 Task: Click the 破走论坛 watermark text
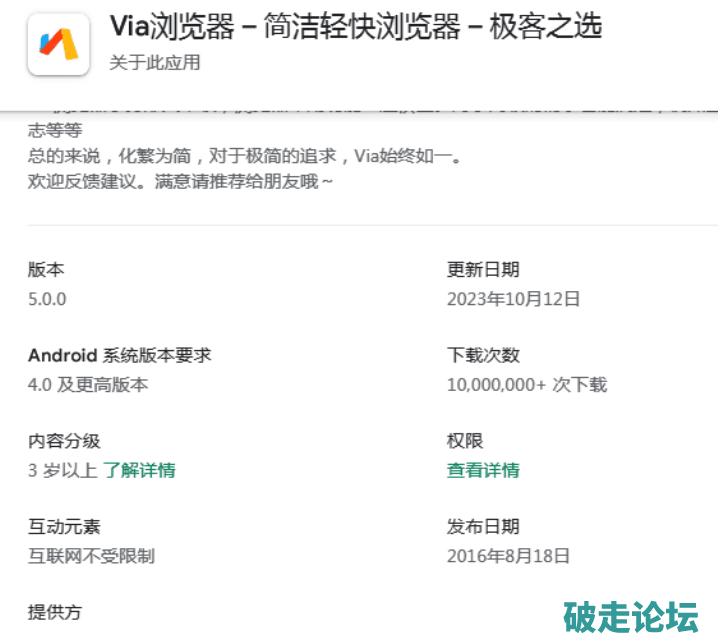pos(631,616)
